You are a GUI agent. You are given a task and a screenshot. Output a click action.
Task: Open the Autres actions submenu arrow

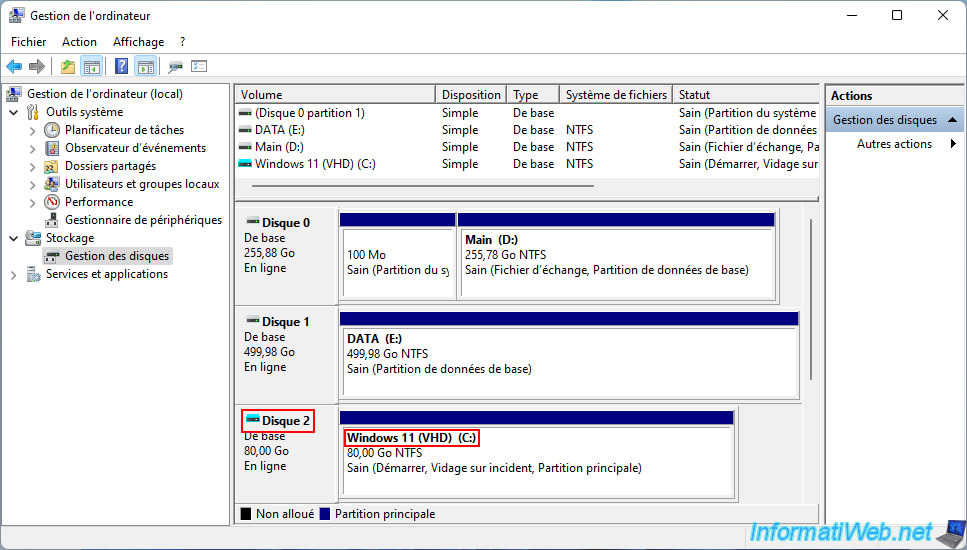click(x=953, y=144)
